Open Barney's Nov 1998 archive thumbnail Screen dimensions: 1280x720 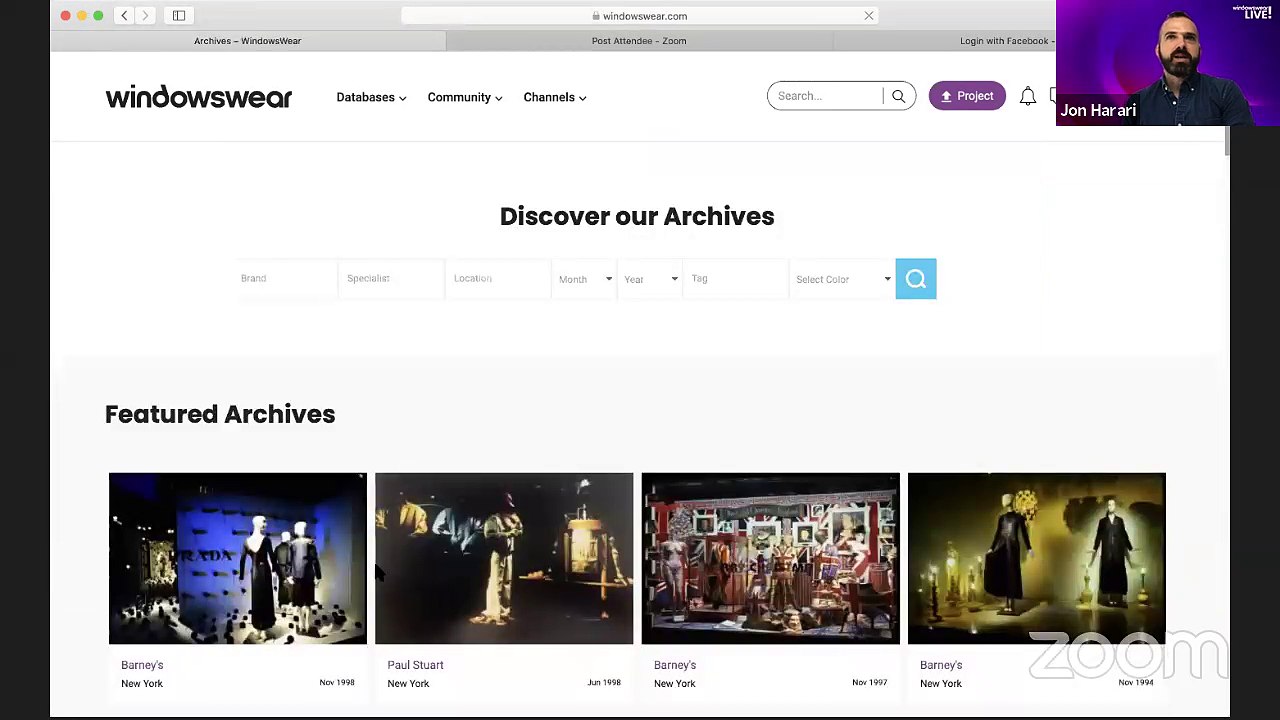238,558
